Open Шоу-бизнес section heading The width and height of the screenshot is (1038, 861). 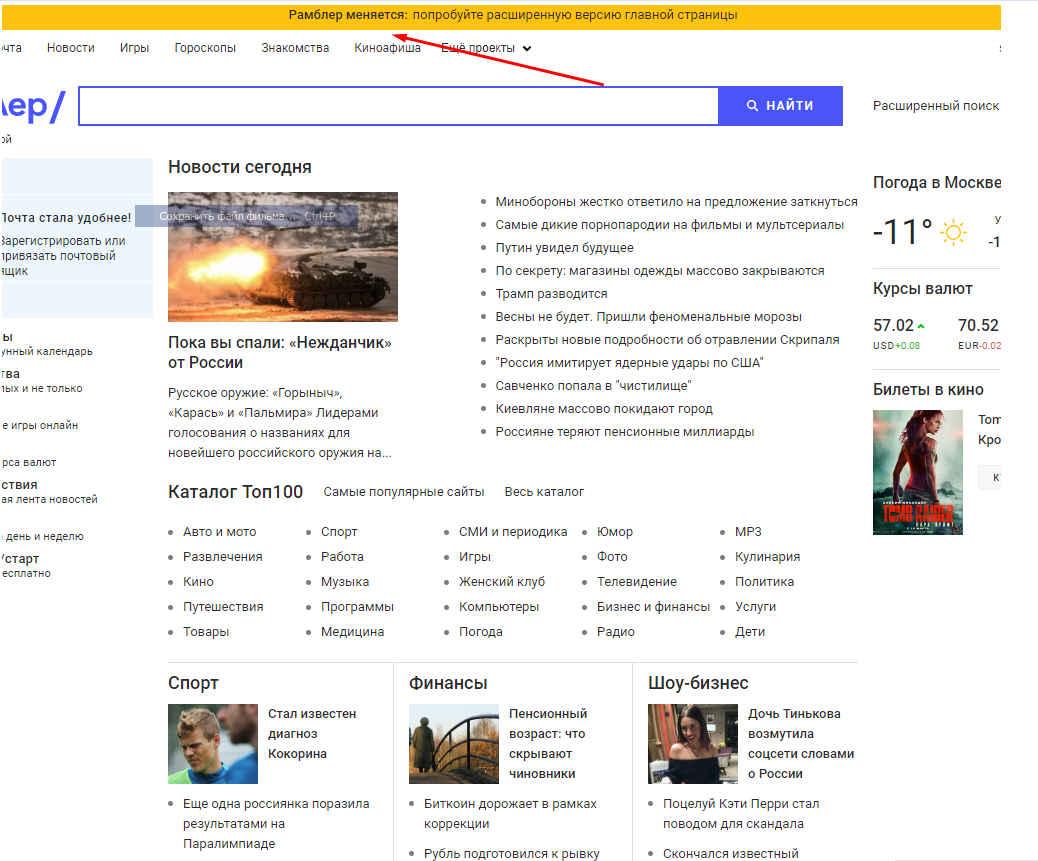[698, 683]
